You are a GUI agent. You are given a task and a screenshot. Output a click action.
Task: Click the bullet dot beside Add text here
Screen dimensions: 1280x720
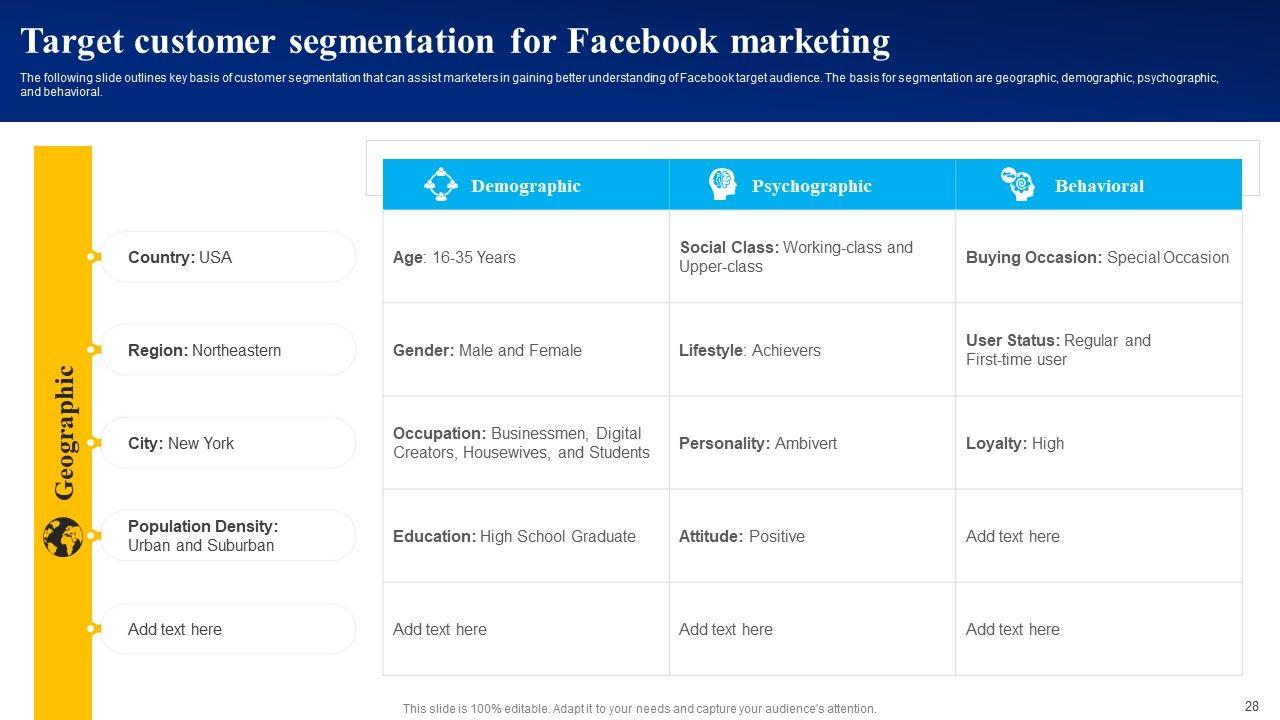click(x=92, y=629)
